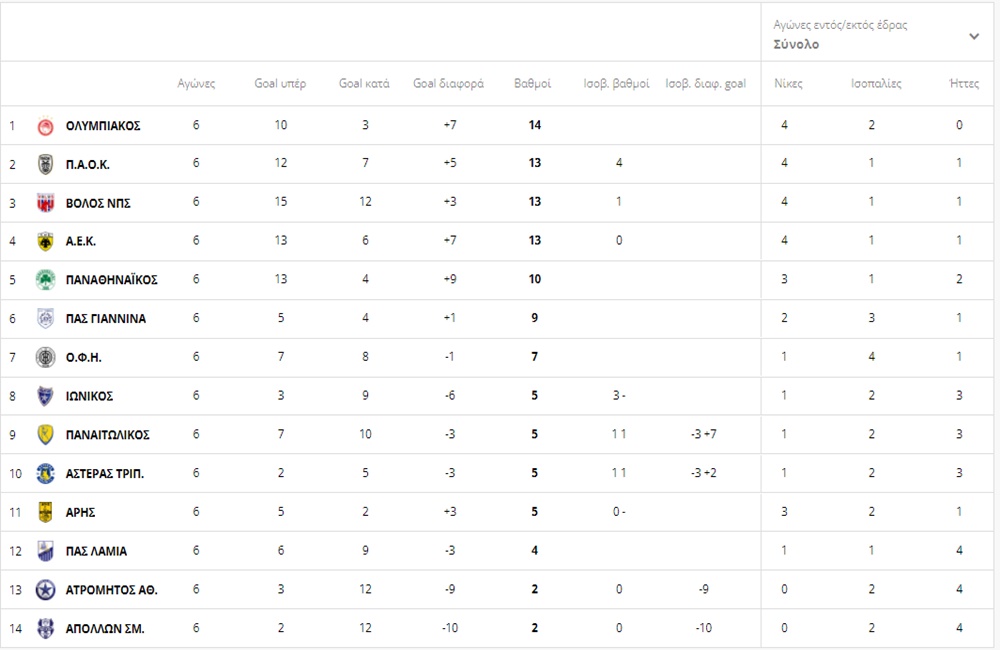Open team link 'ΑΣΤΕΡΑΣ ΤΡΙΠ.'

click(x=105, y=474)
